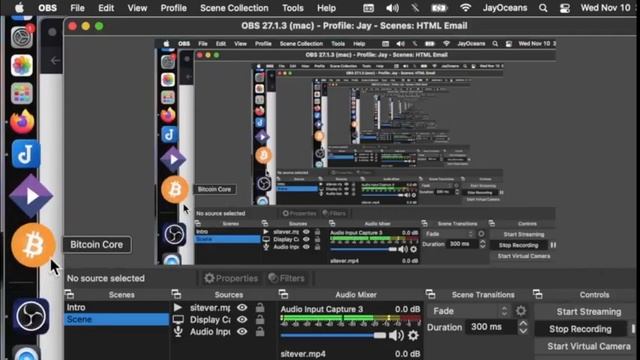This screenshot has width=640, height=360.
Task: Select the Audio Input source row
Action: [x=202, y=332]
